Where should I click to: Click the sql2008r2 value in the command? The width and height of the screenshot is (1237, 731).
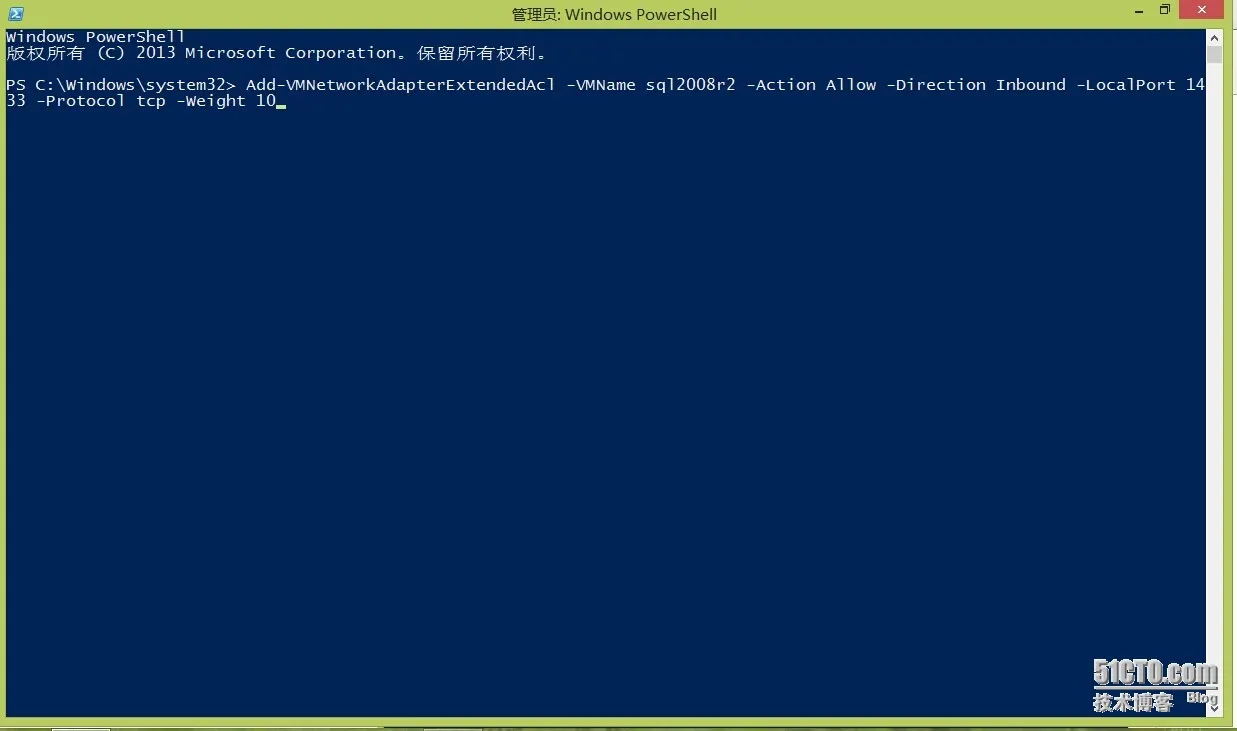coord(691,85)
